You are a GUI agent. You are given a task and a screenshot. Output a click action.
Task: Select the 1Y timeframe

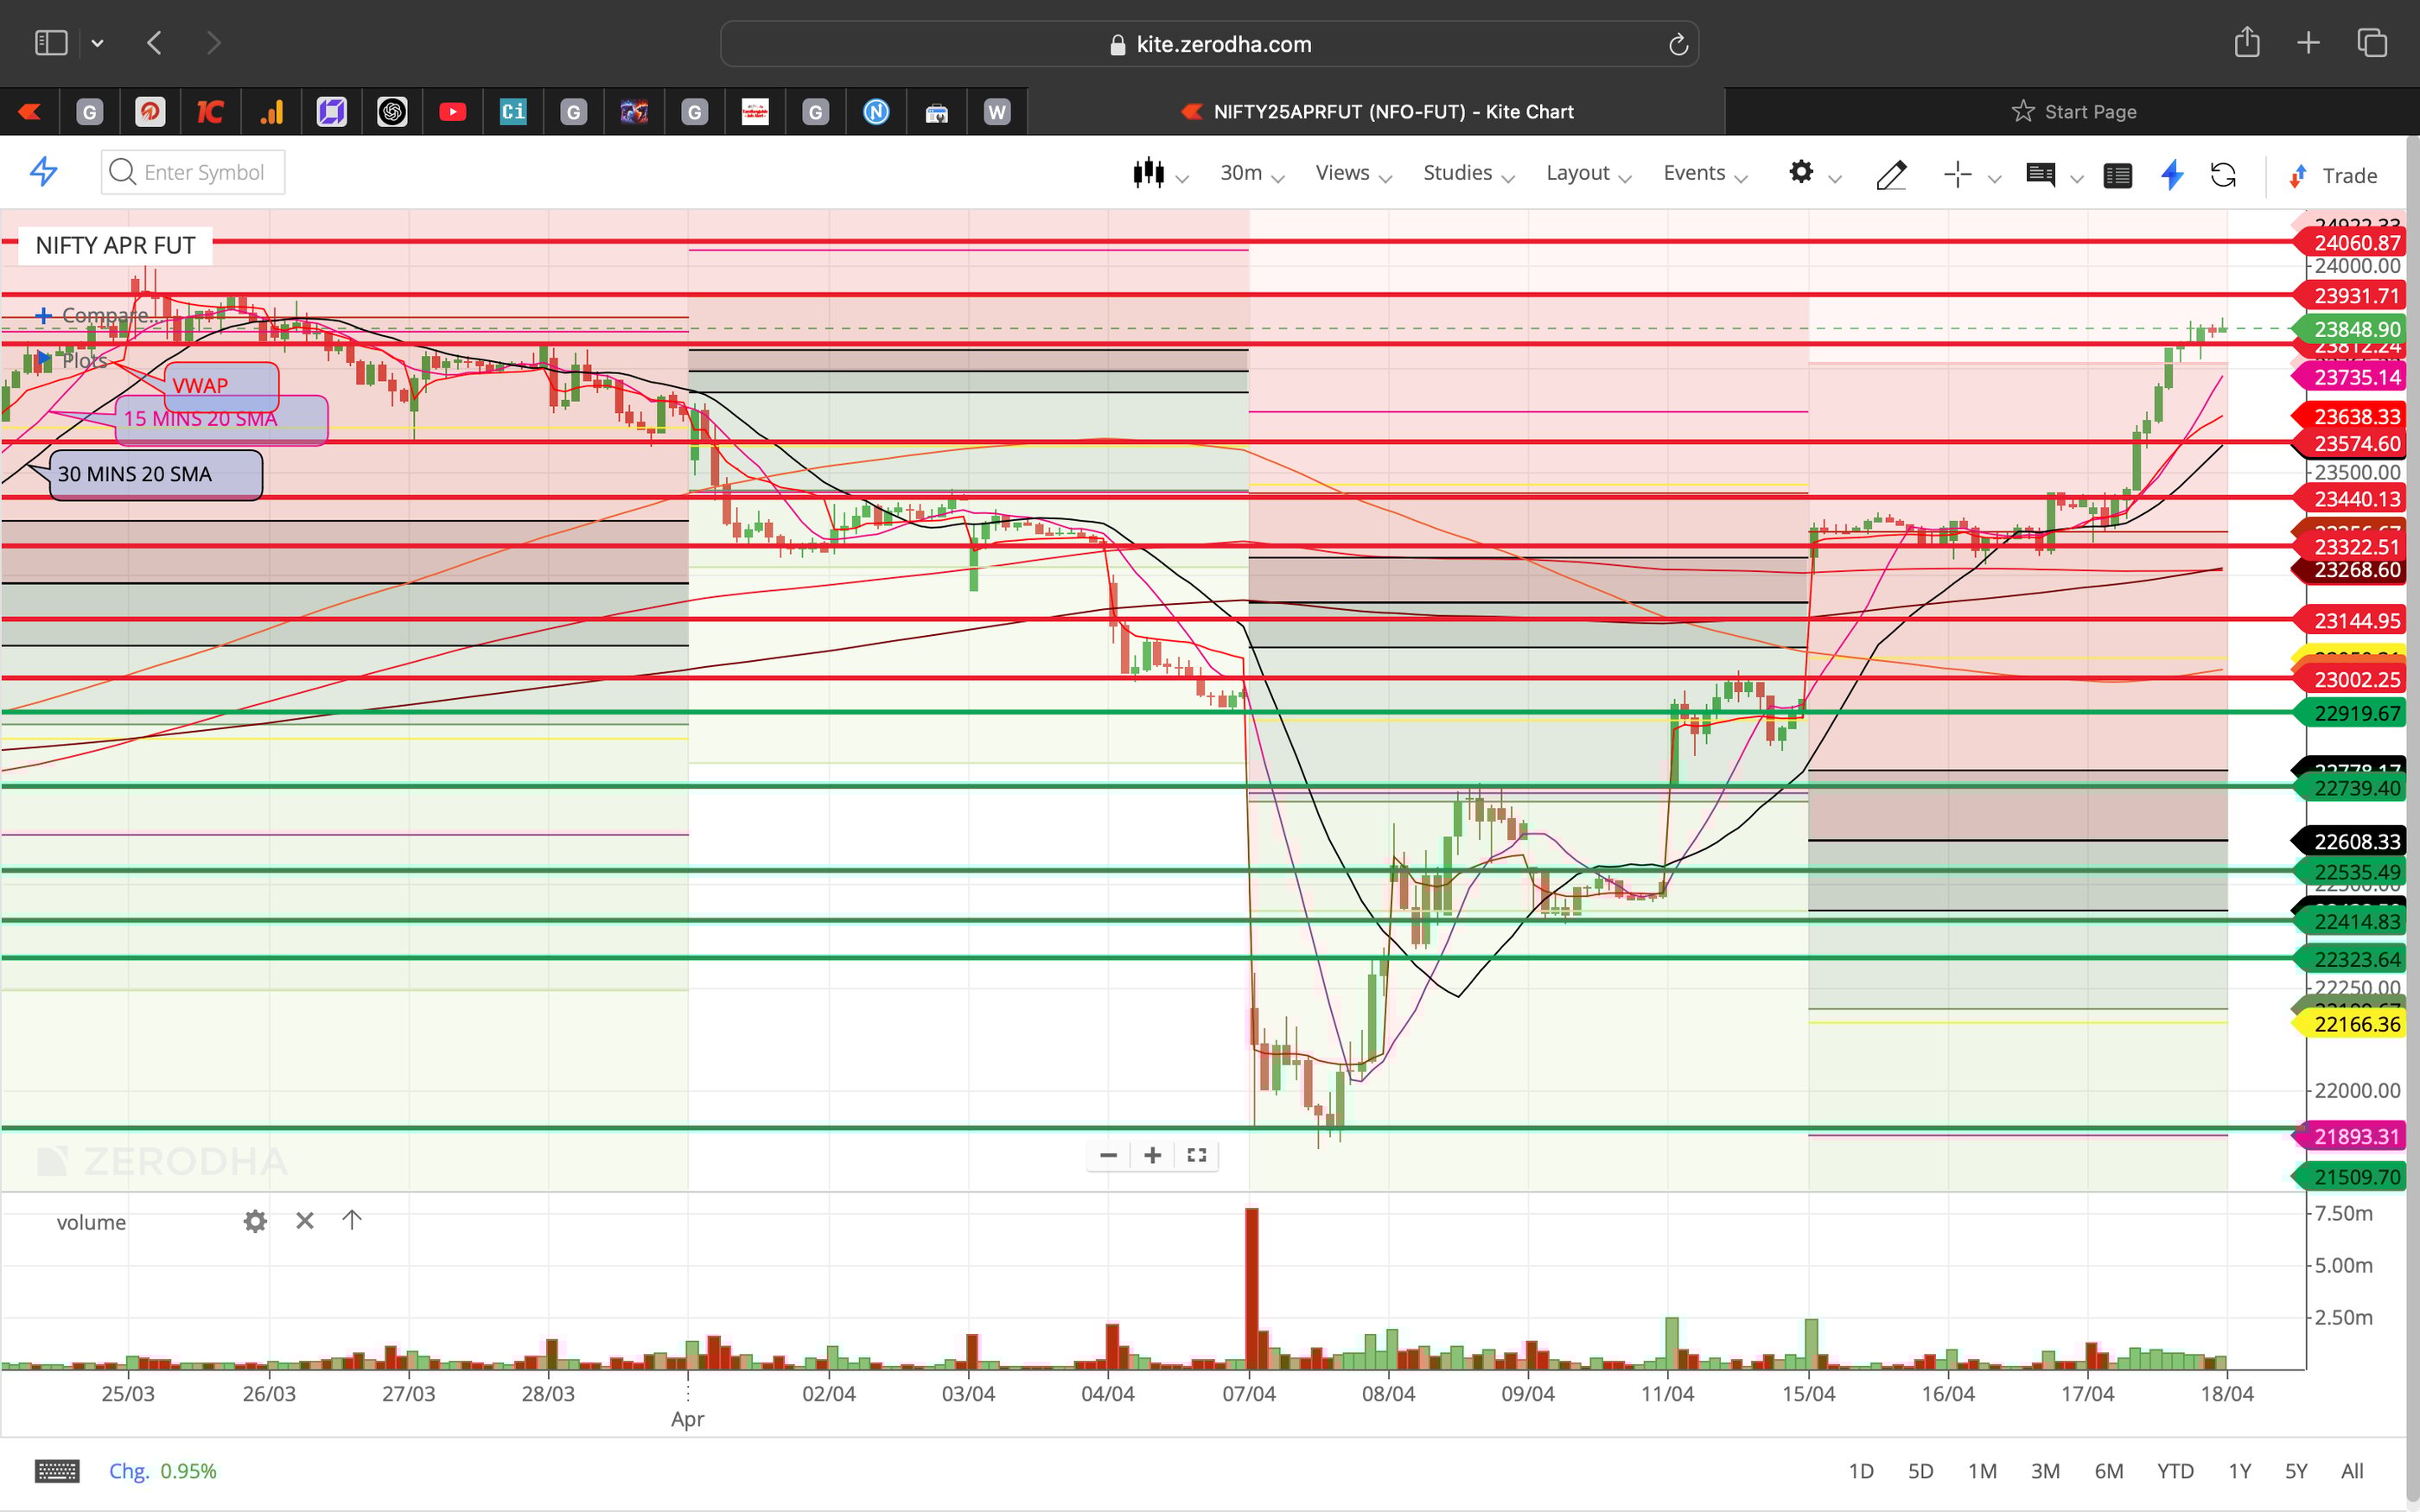click(2241, 1470)
